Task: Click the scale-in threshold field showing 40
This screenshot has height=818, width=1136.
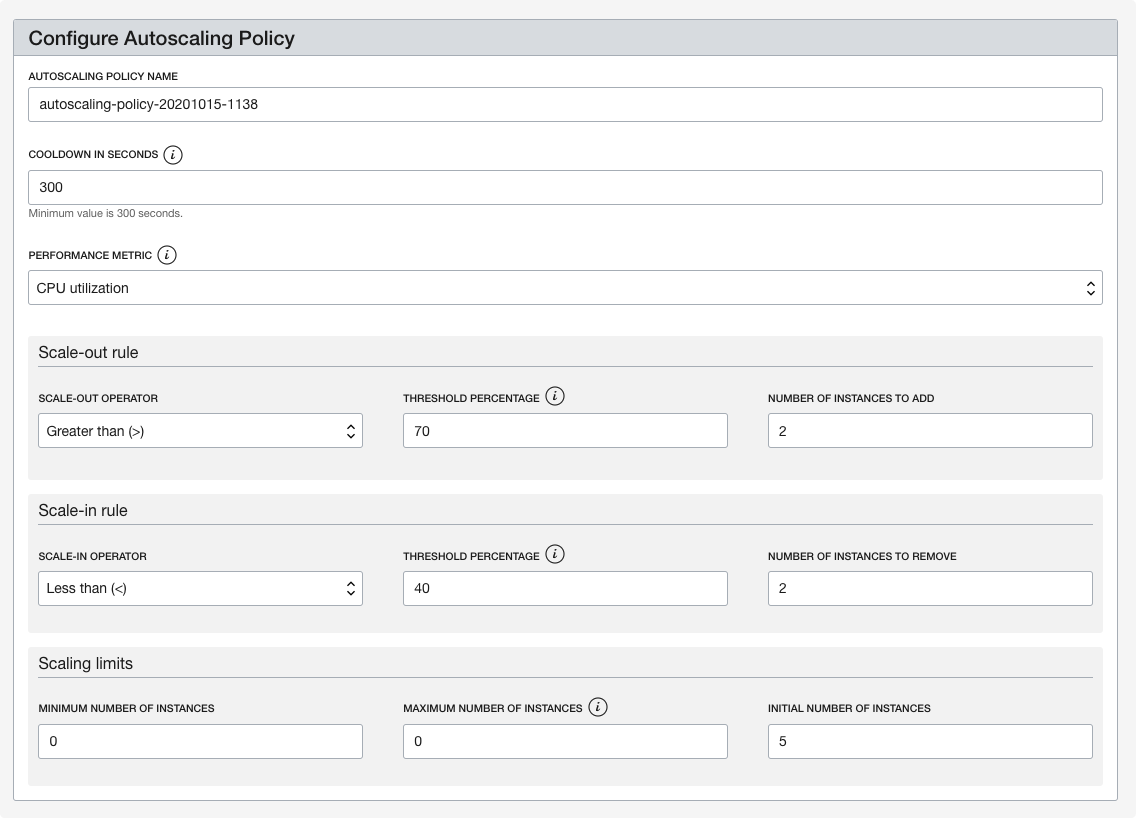Action: [565, 589]
